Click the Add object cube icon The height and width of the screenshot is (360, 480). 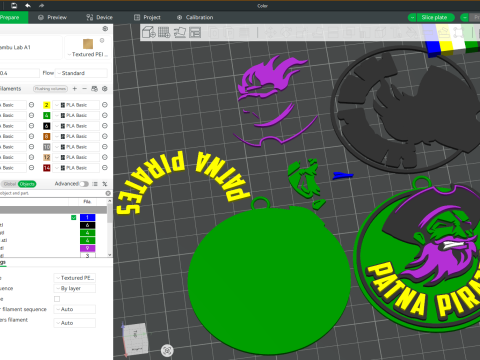click(149, 32)
